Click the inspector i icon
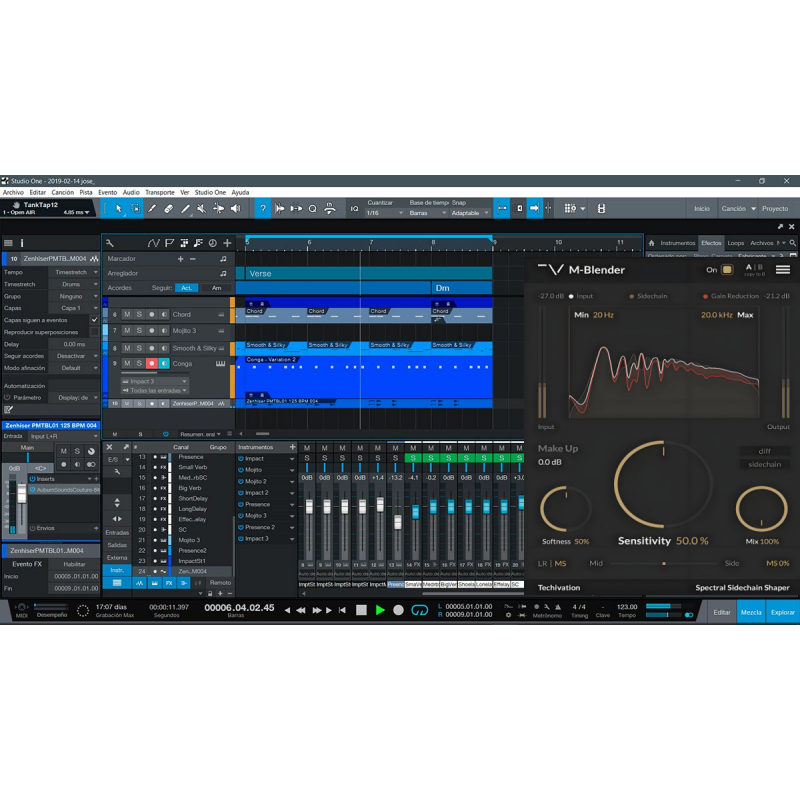The image size is (800, 800). [22, 243]
